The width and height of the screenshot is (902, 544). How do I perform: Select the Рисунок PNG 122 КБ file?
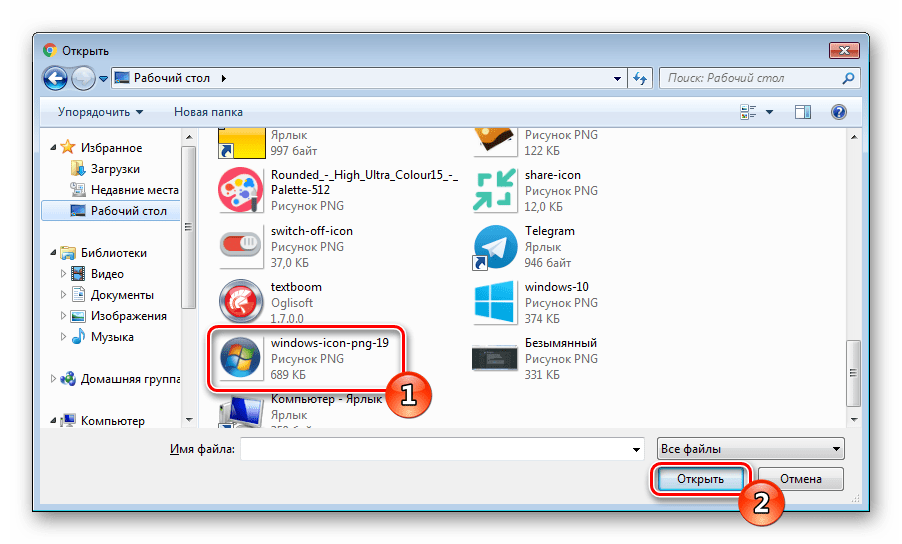(x=535, y=143)
